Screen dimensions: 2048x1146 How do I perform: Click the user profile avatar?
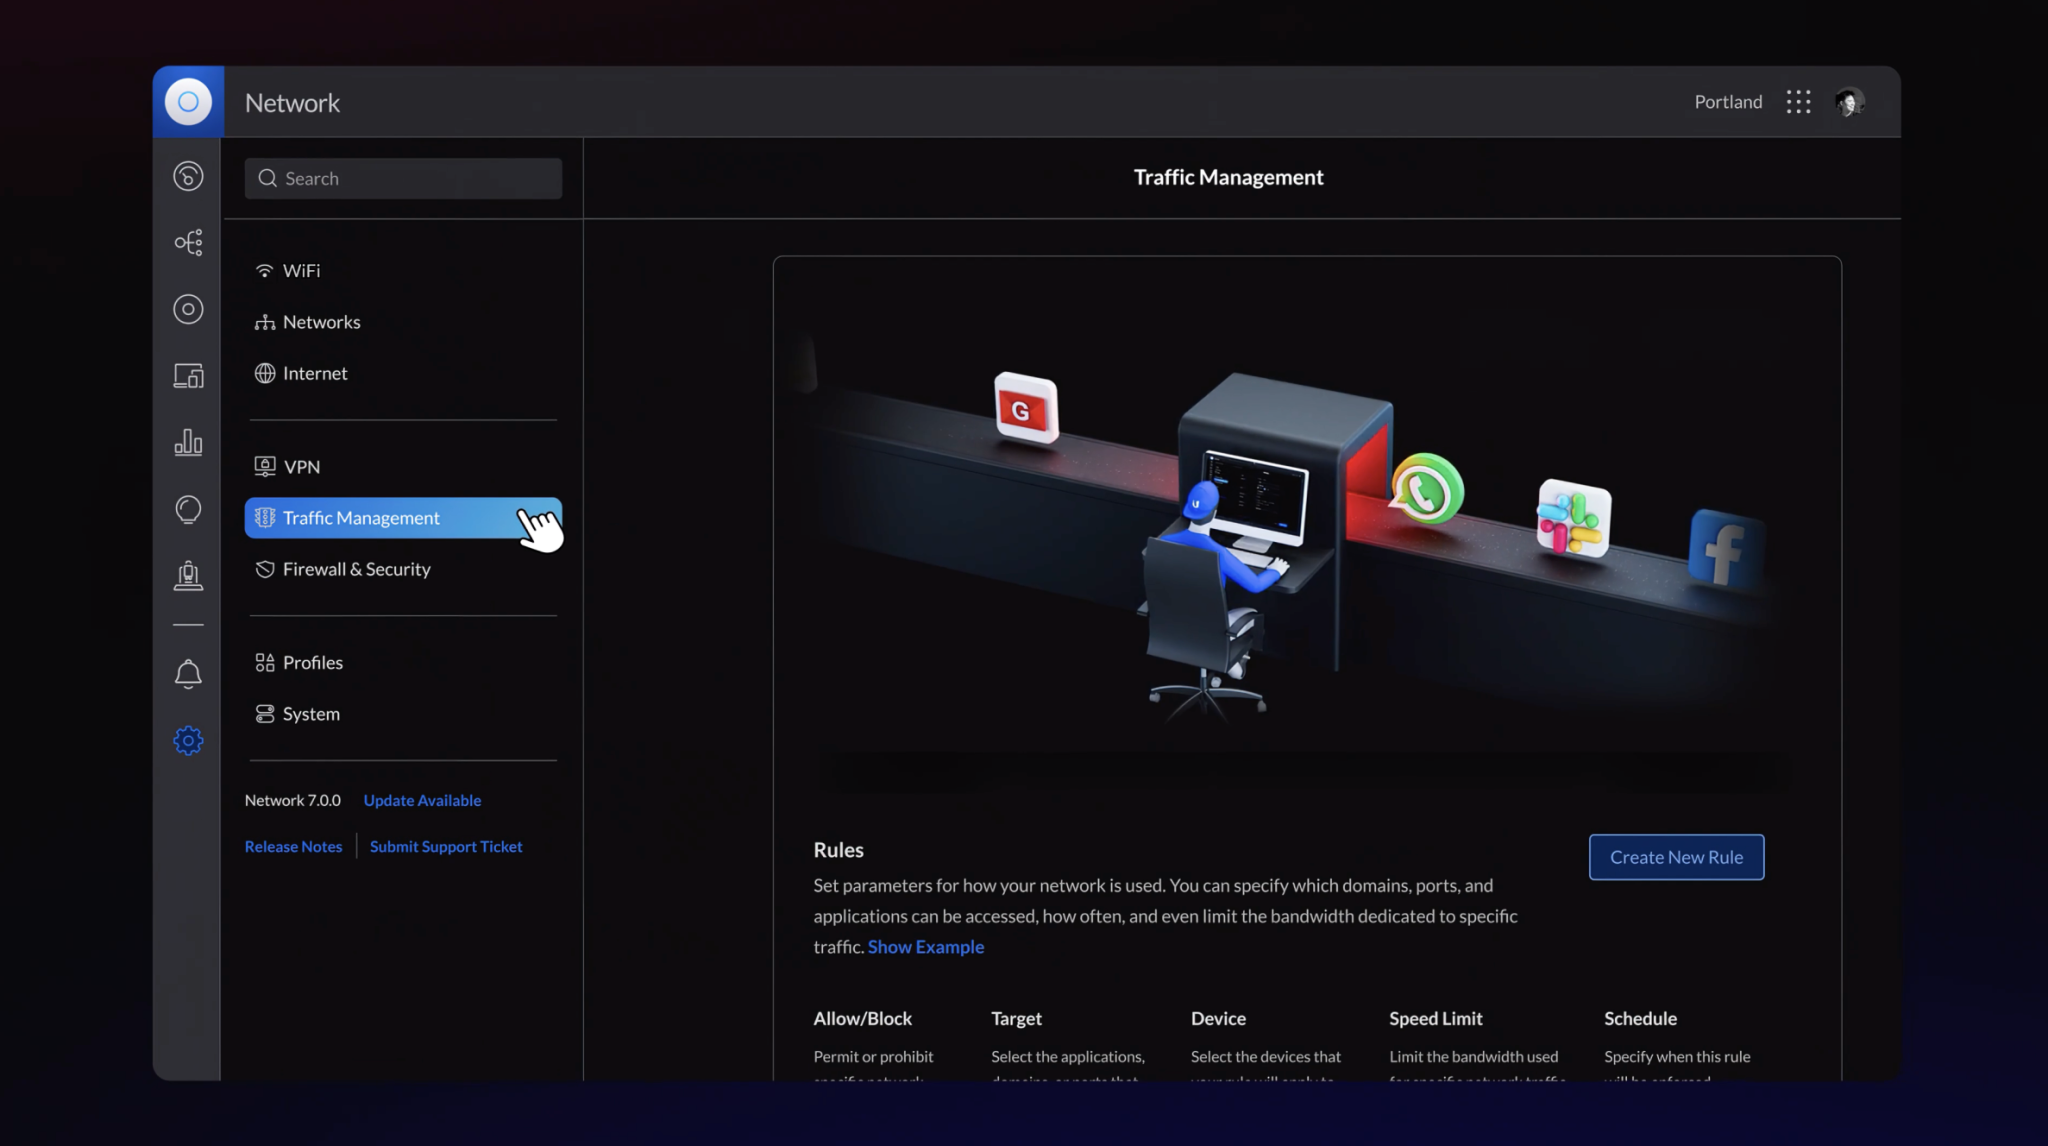[x=1849, y=102]
